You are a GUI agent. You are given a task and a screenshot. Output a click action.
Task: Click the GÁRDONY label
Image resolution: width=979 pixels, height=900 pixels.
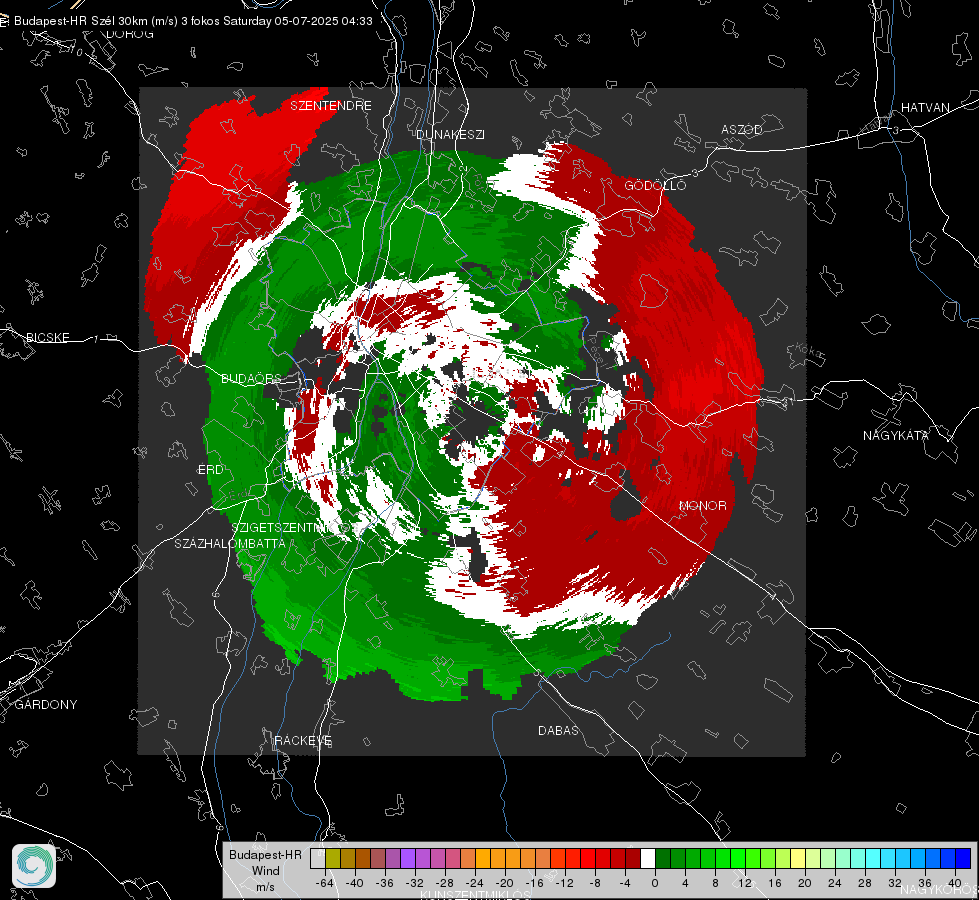(46, 705)
